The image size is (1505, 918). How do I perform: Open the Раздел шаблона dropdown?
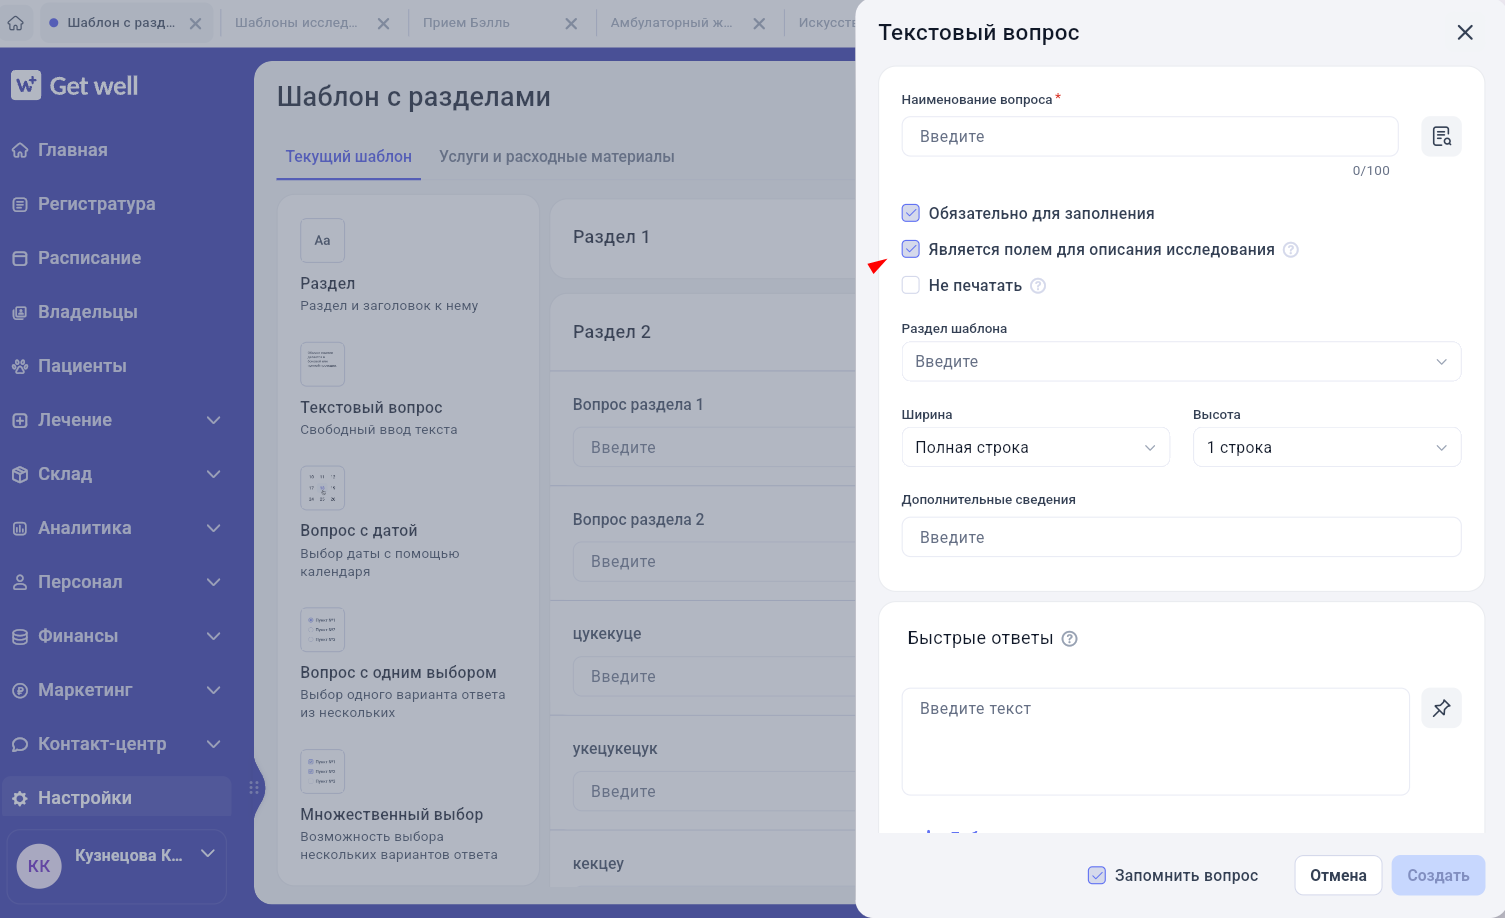coord(1181,361)
